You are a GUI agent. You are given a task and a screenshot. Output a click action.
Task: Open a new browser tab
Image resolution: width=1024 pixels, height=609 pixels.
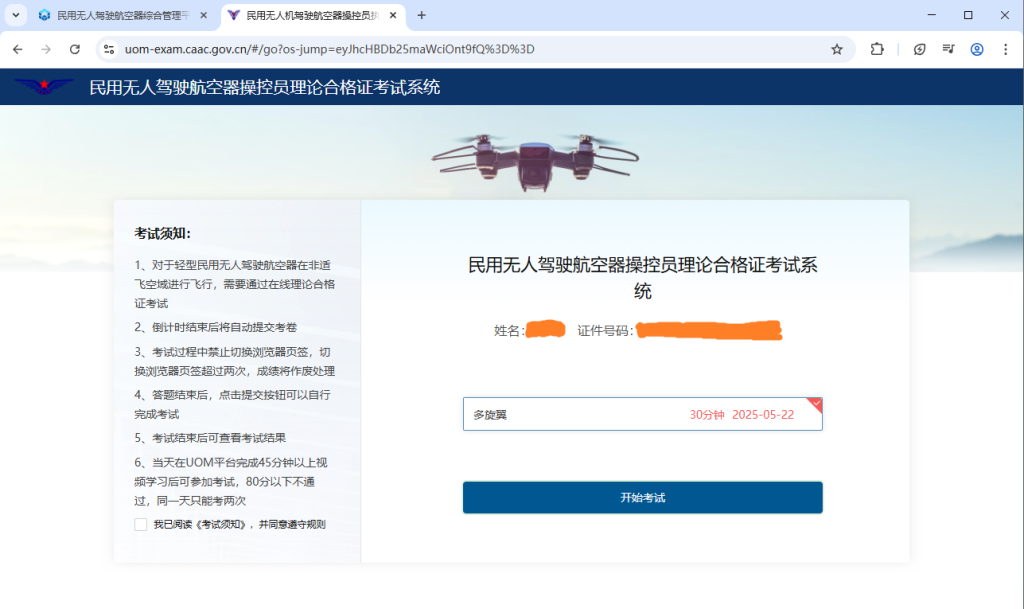421,15
